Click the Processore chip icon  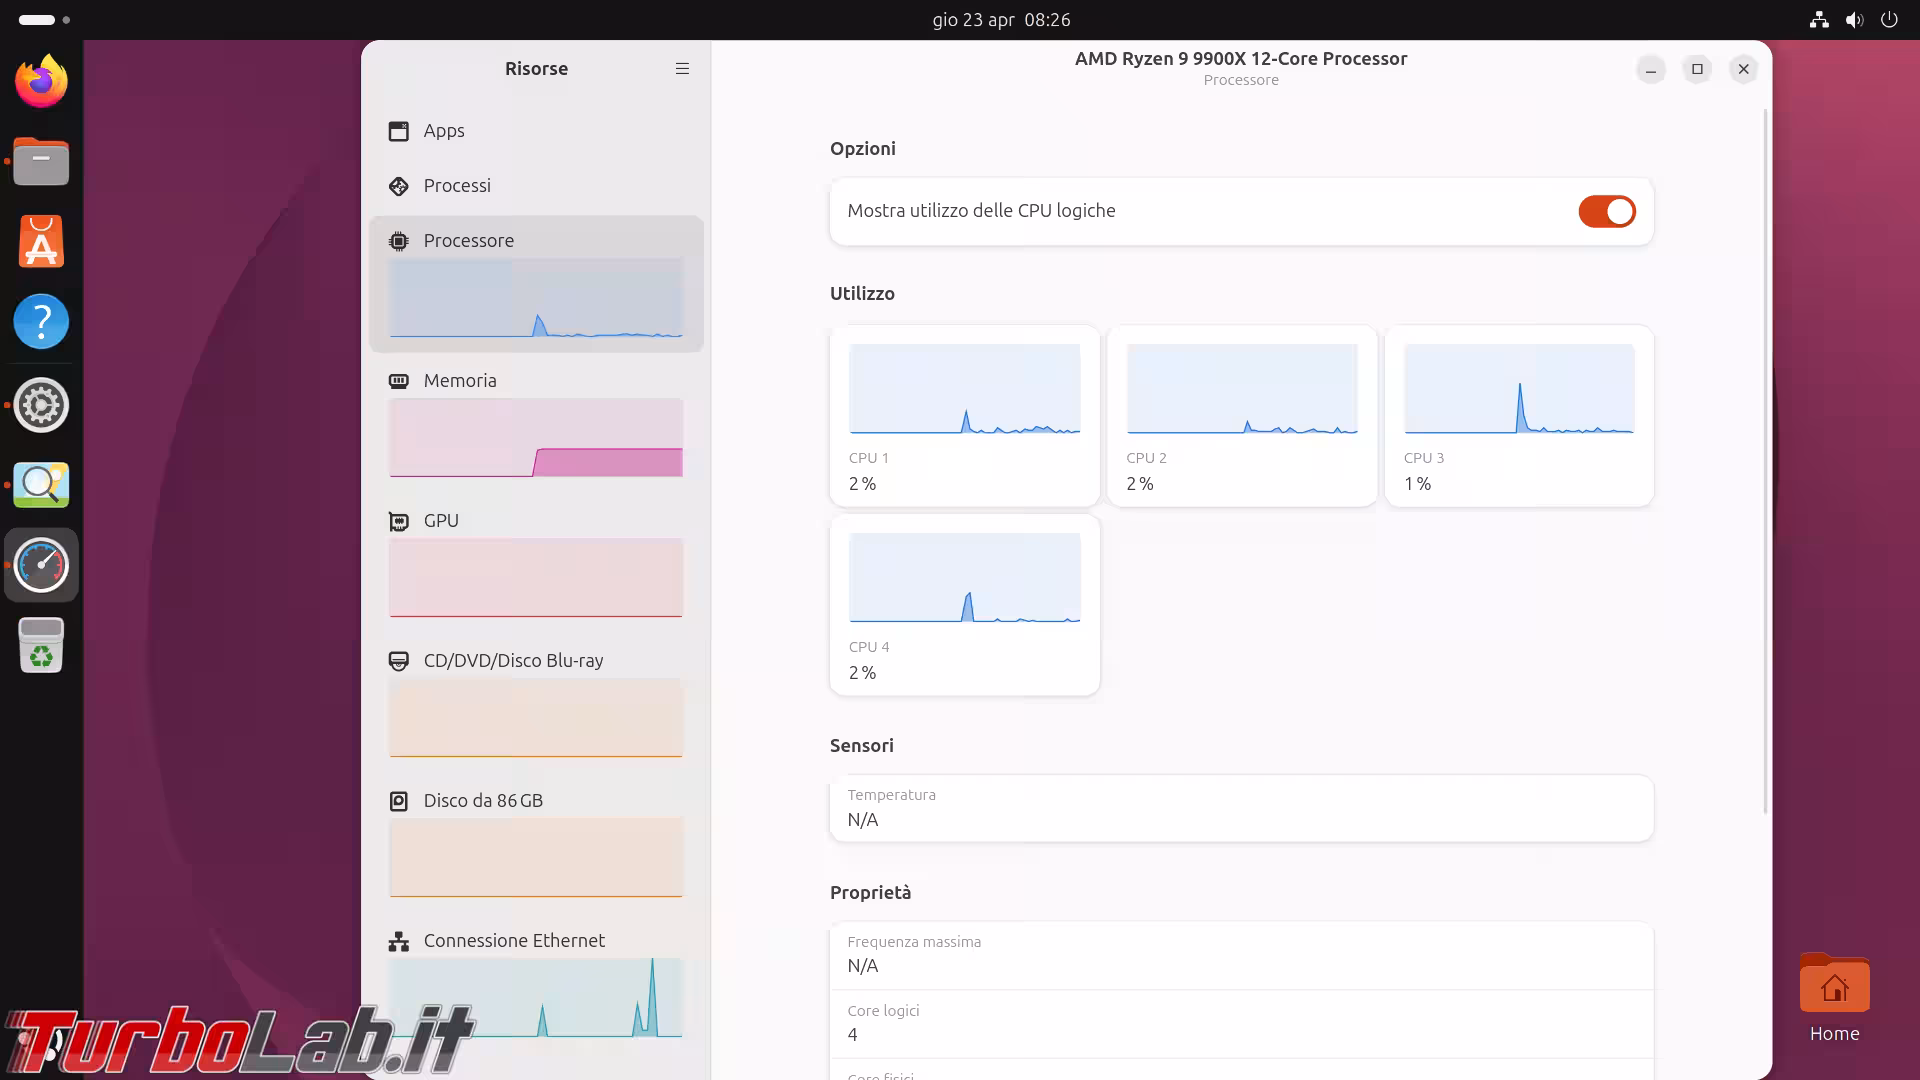[399, 241]
